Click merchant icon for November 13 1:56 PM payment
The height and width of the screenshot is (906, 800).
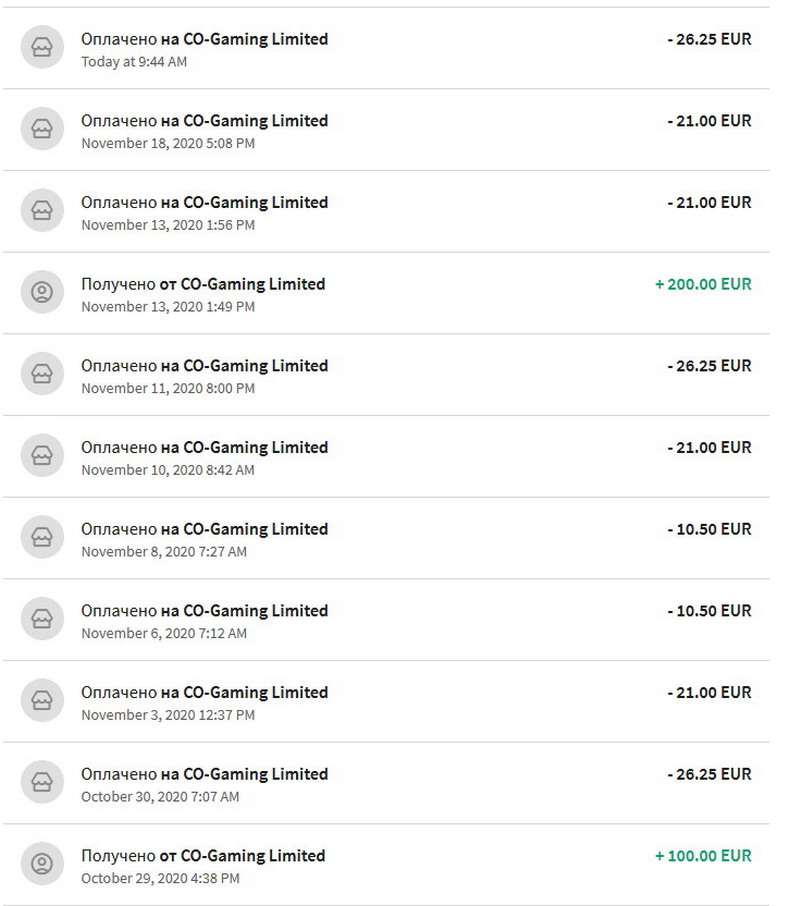tap(42, 211)
